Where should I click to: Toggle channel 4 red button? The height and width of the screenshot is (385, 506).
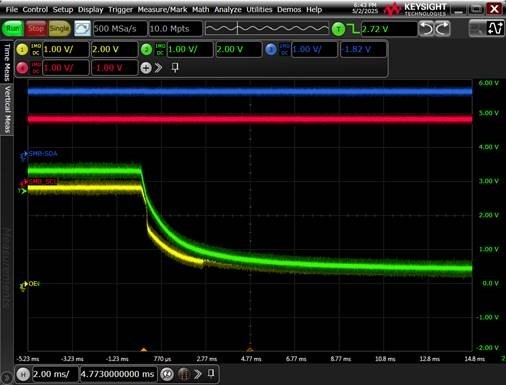coord(22,68)
